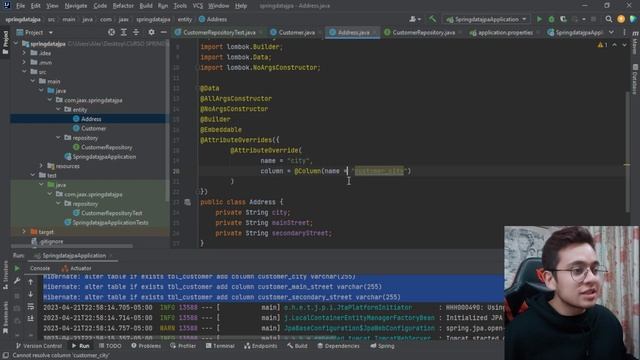Open the warnings indicator in editor corner
Screen dimensions: 640x360
pyautogui.click(x=602, y=45)
